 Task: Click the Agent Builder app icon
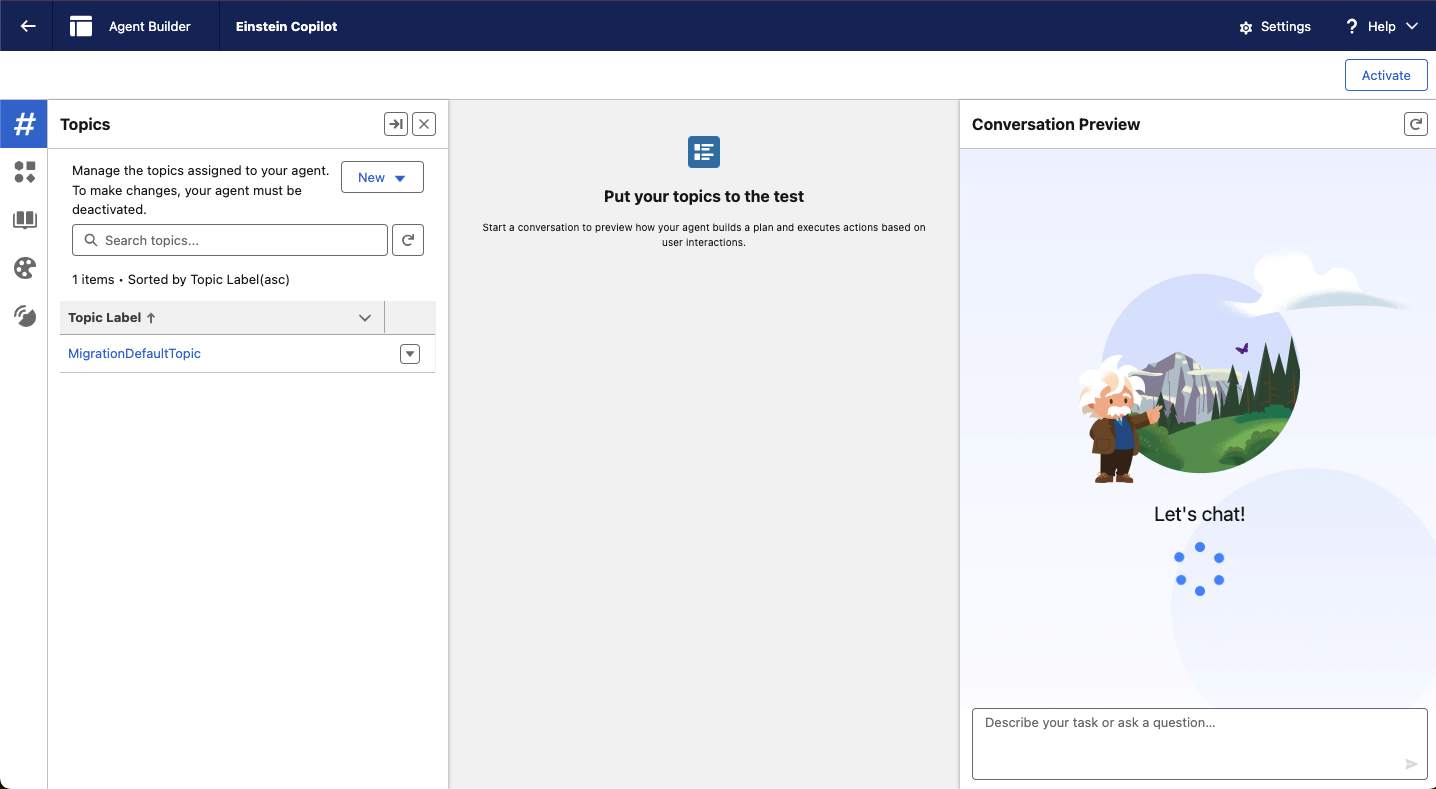tap(81, 26)
